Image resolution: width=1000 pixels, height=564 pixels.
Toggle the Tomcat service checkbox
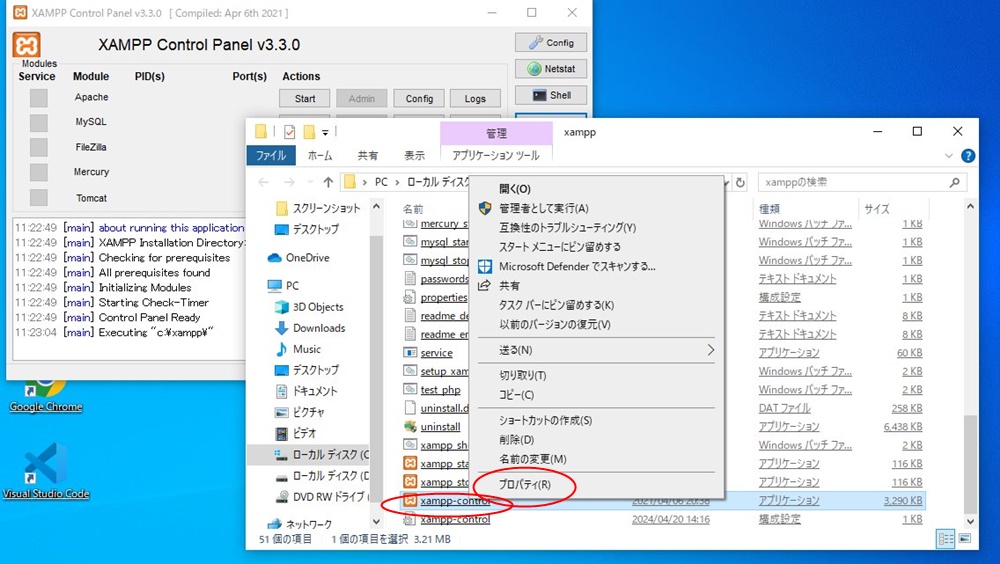tap(39, 197)
